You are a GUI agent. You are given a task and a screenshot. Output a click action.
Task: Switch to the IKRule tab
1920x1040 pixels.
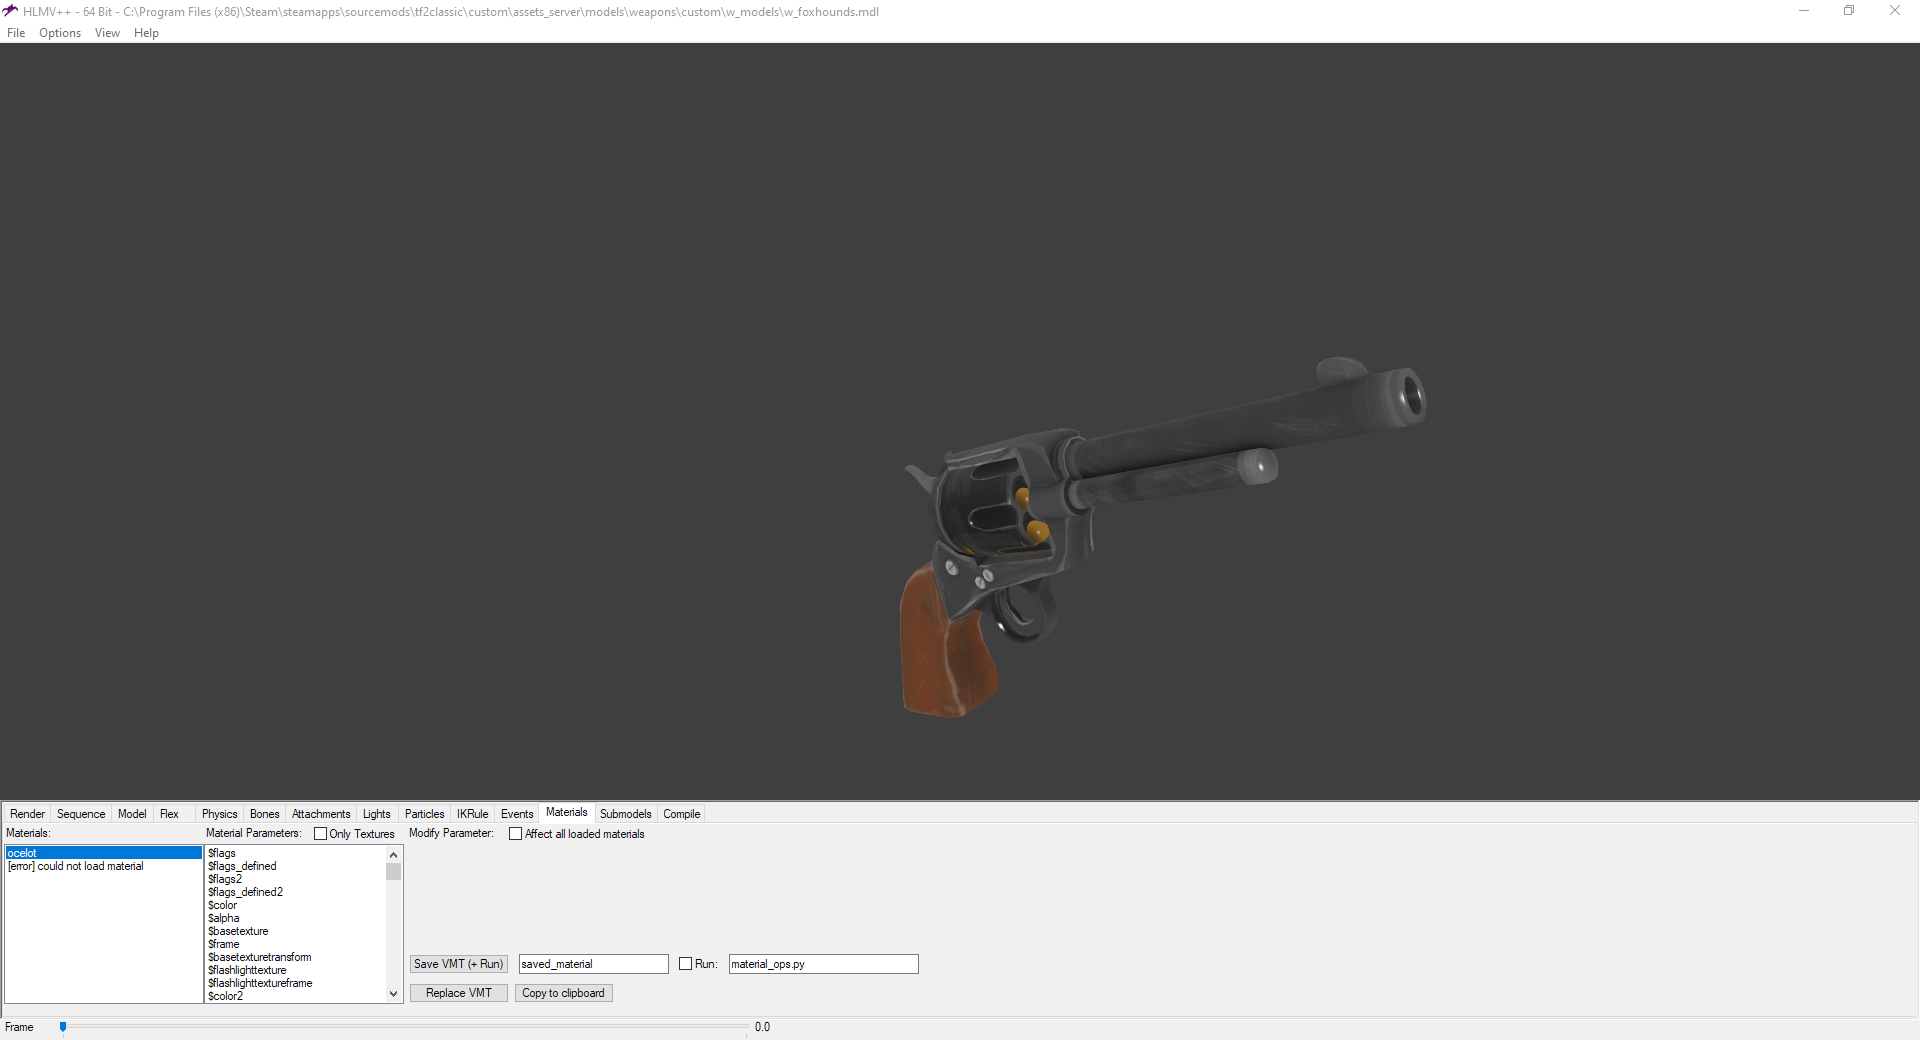pos(472,814)
